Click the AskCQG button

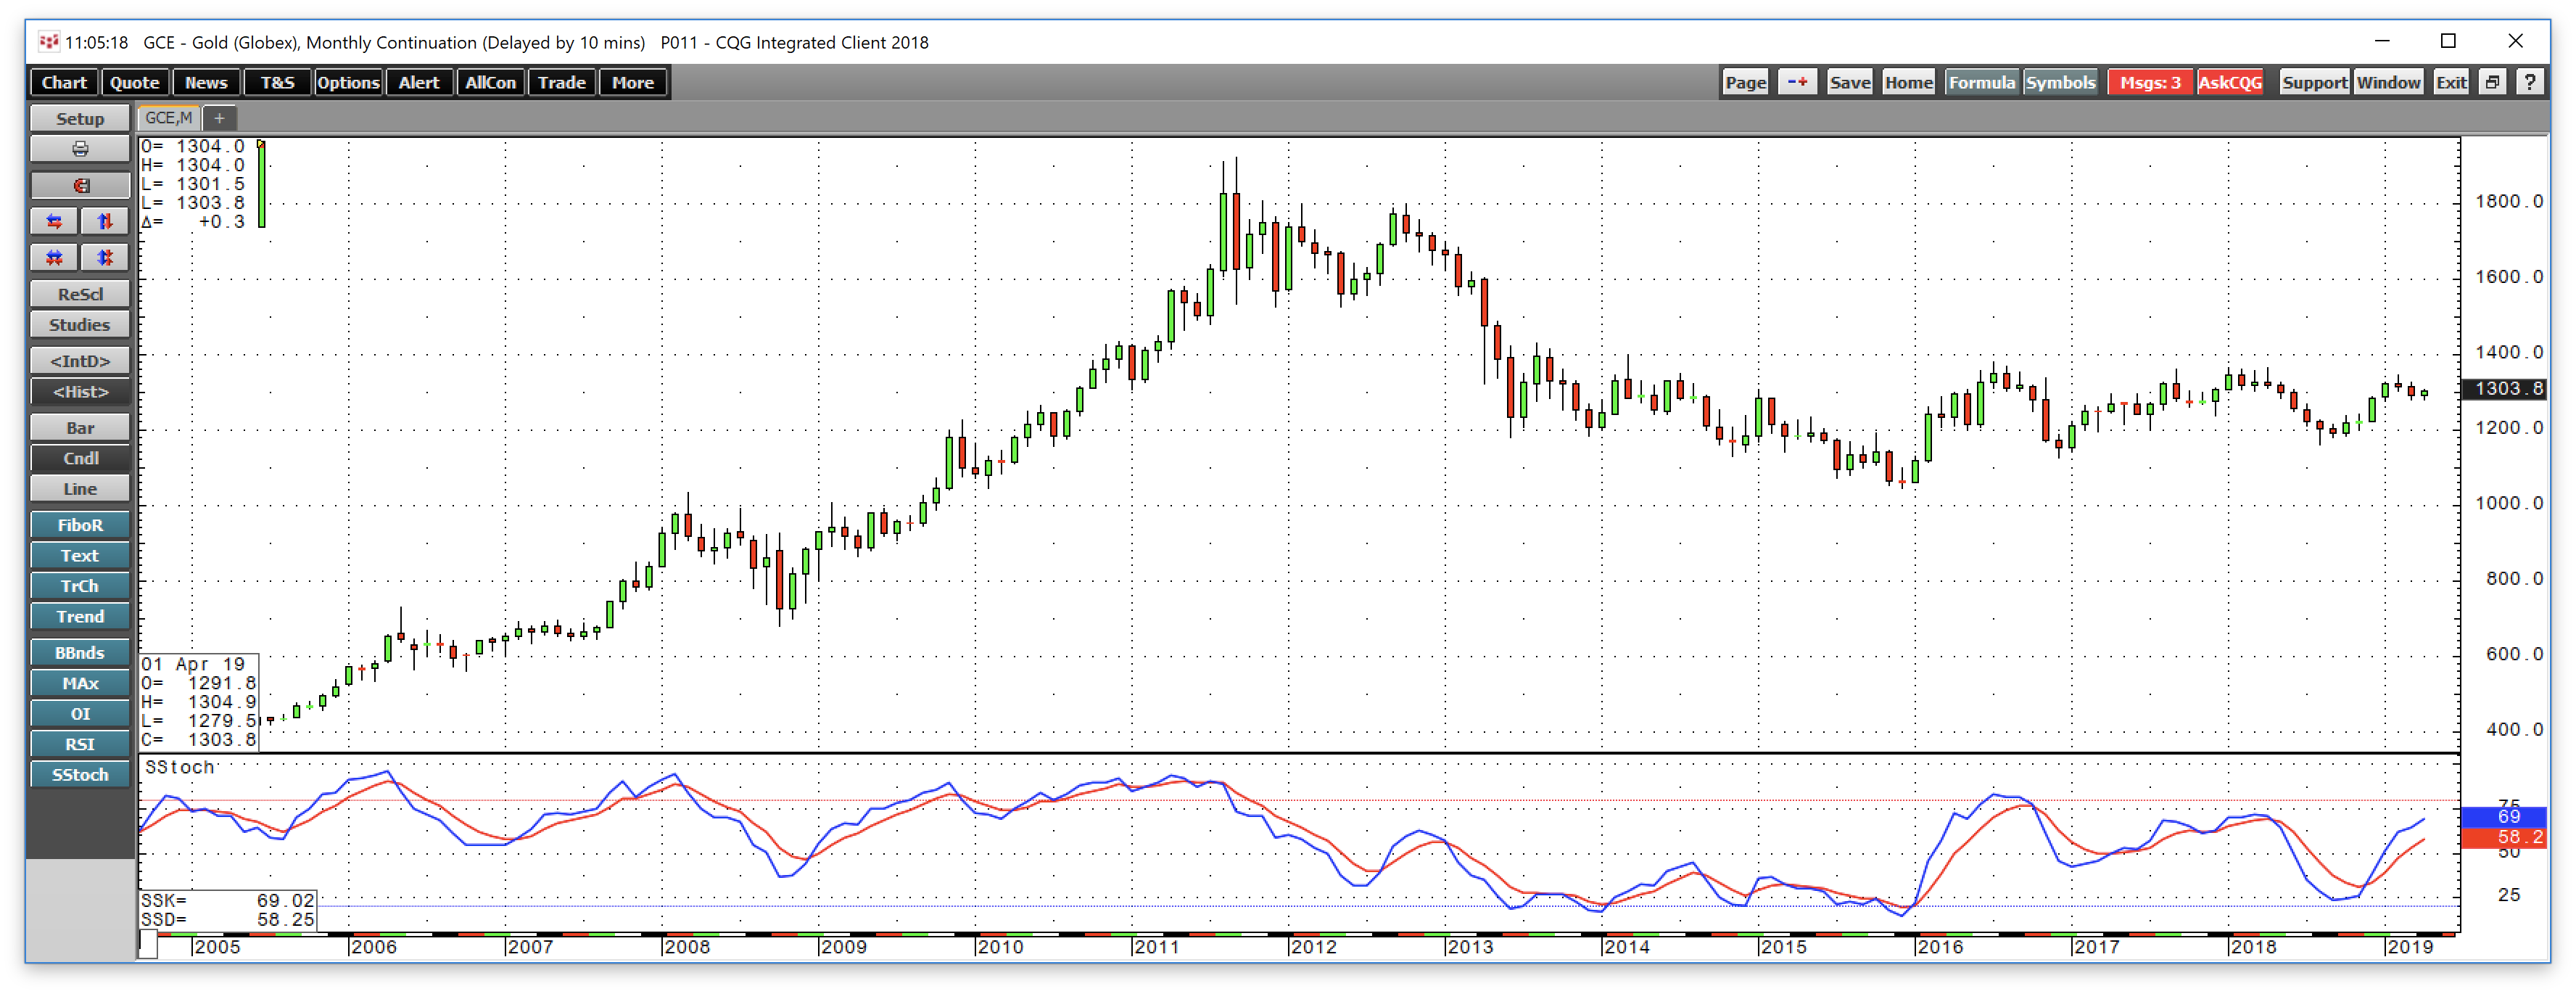[x=2230, y=83]
